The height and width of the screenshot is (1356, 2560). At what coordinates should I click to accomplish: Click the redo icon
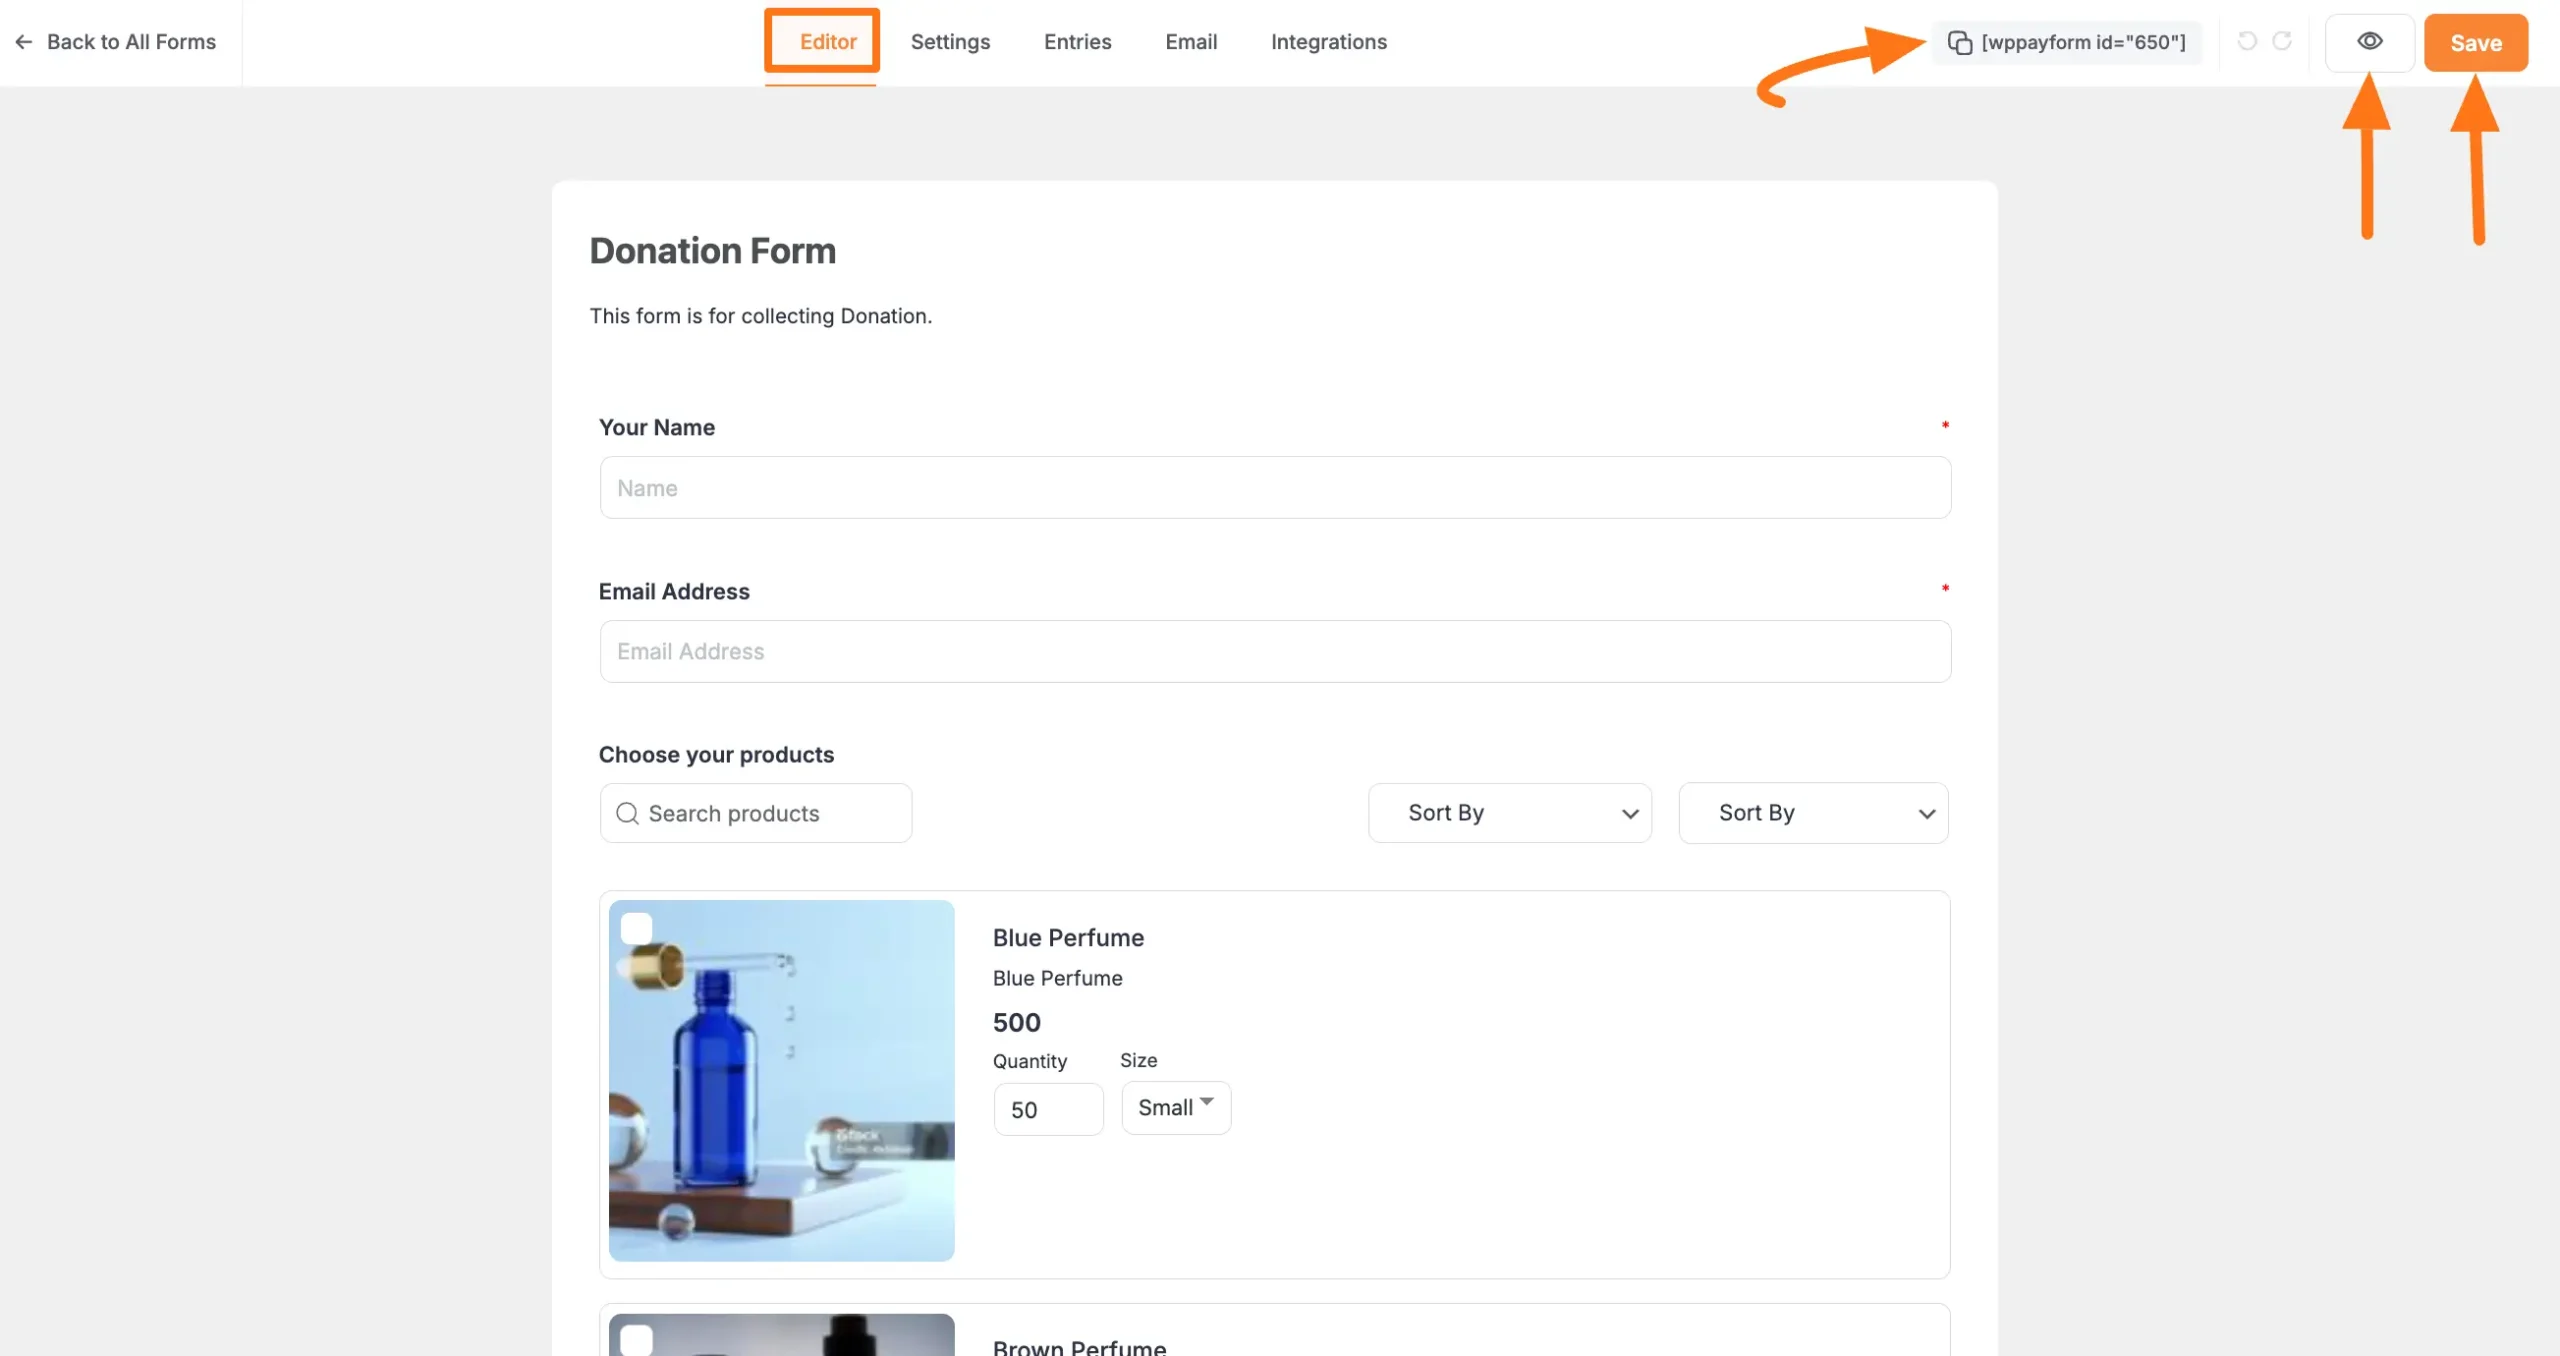(2284, 41)
